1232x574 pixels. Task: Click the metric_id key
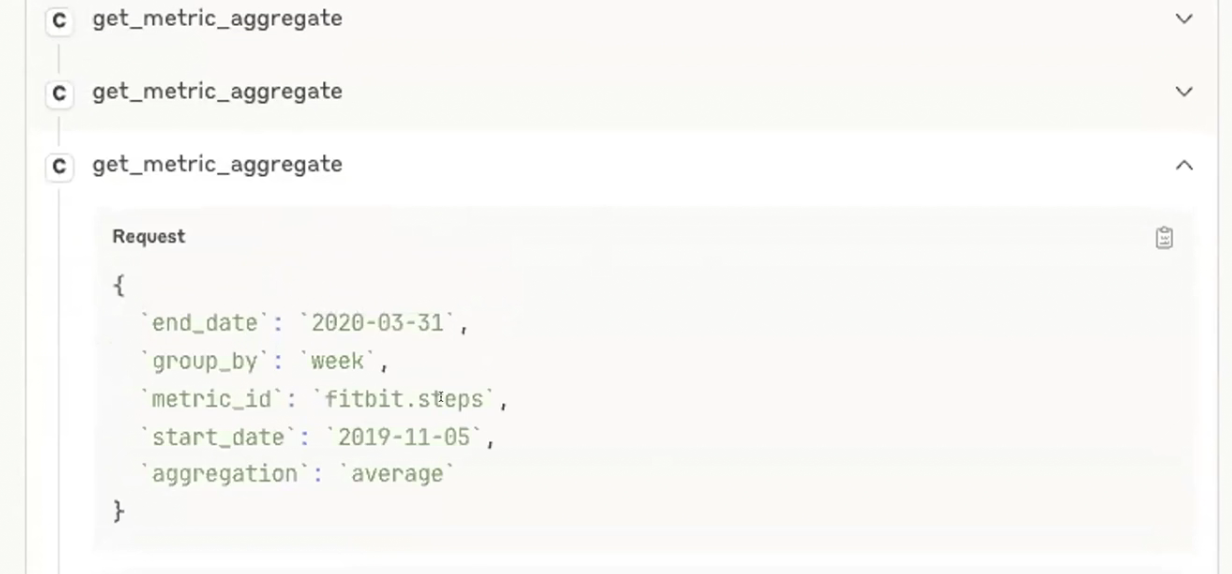pyautogui.click(x=212, y=399)
